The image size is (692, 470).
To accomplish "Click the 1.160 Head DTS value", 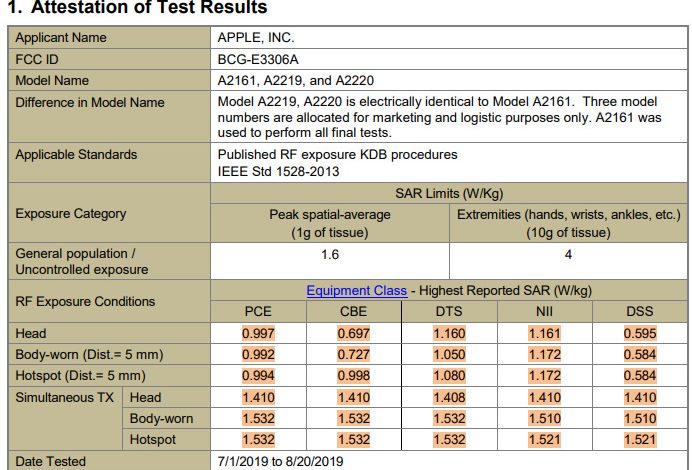I will pyautogui.click(x=449, y=333).
